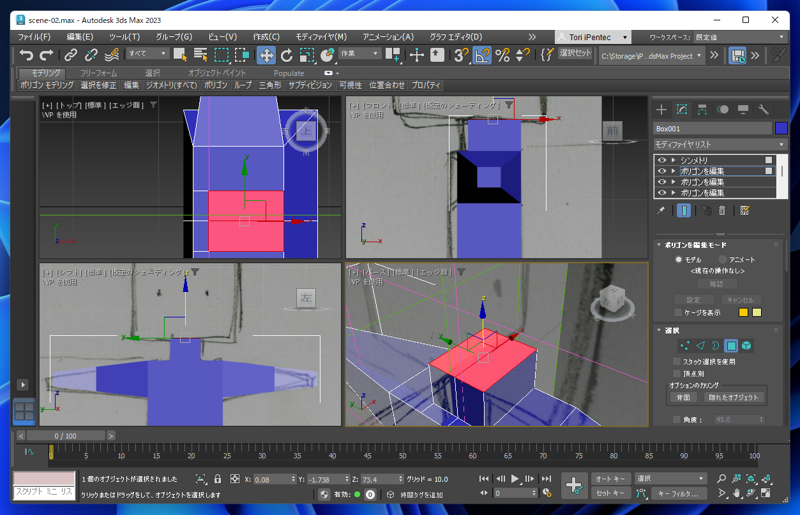Click the orange cage color swatch
The image size is (800, 515).
coord(743,312)
